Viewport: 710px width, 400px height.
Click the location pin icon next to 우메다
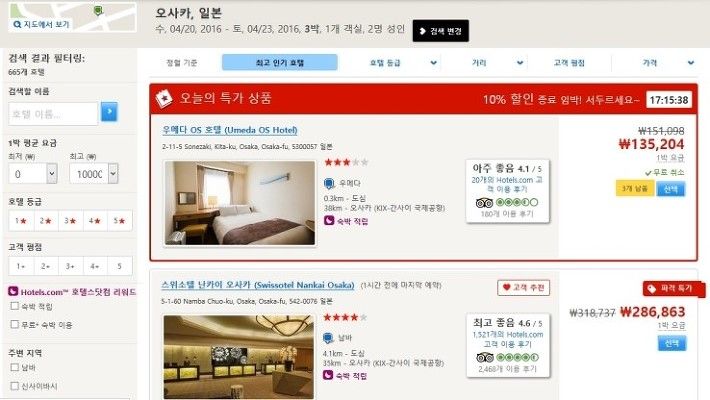point(329,183)
